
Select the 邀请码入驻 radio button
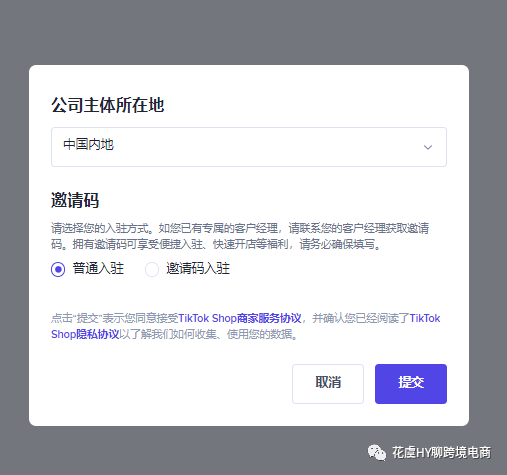point(152,269)
